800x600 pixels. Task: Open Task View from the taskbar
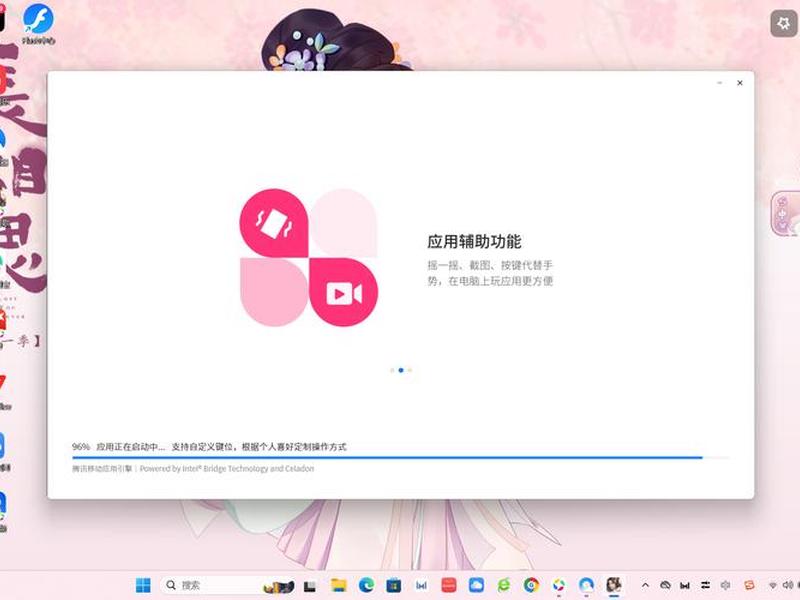(310, 586)
